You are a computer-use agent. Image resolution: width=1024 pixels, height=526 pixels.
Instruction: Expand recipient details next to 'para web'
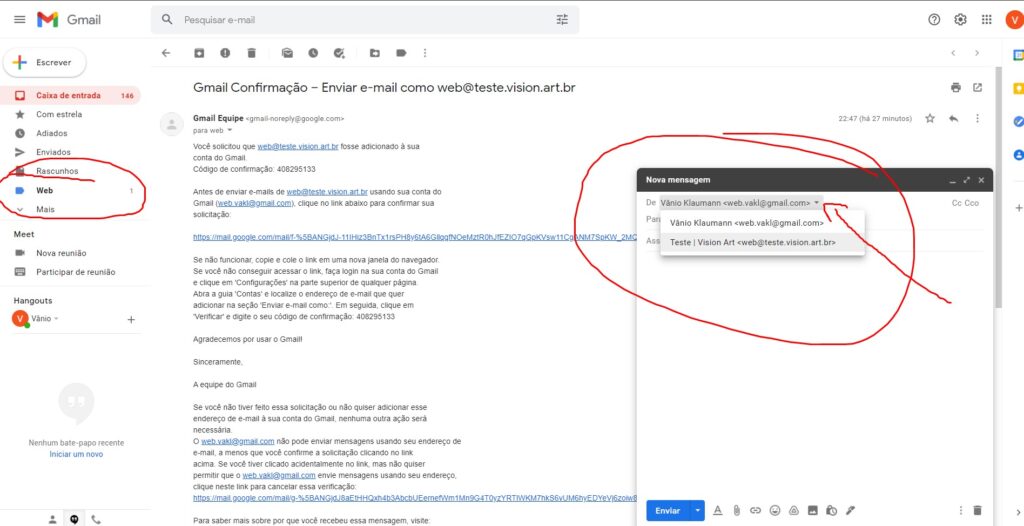coord(229,130)
